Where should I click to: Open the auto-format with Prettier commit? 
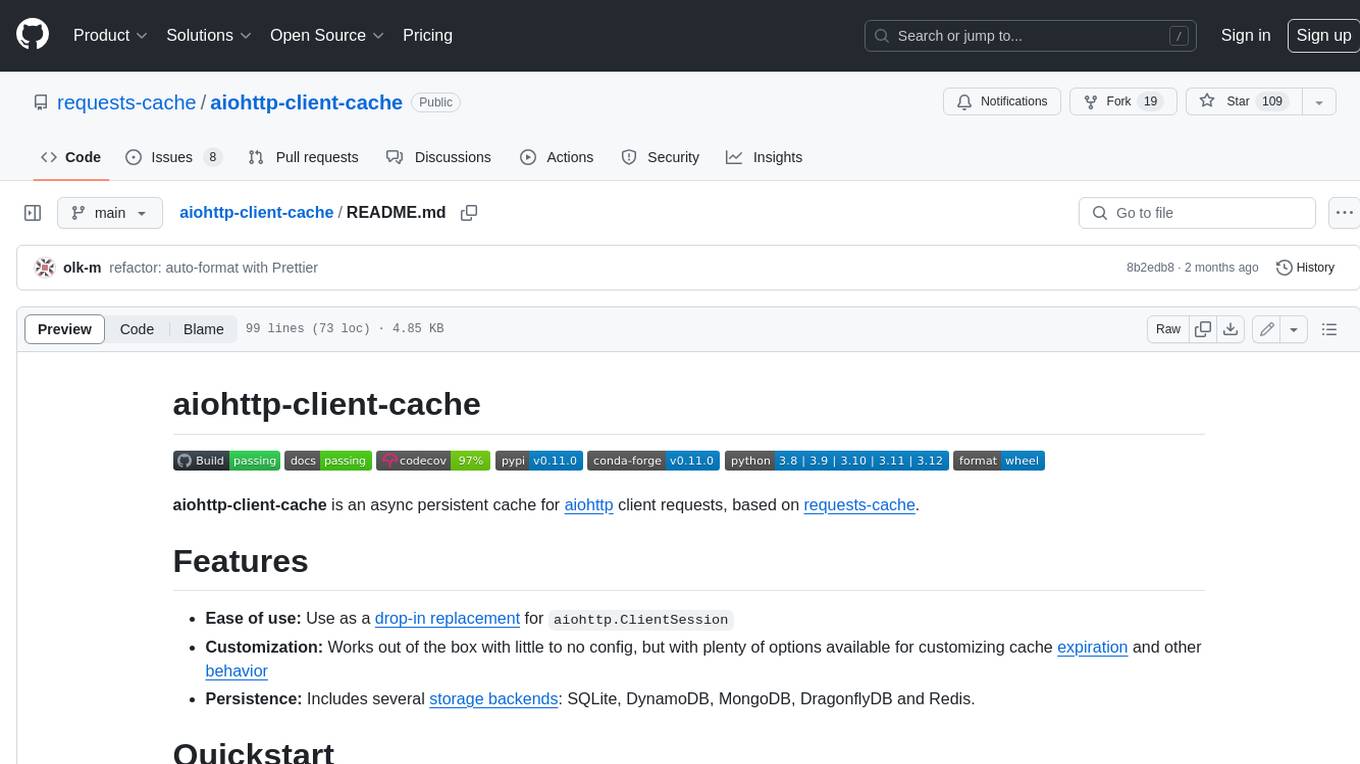[x=213, y=268]
